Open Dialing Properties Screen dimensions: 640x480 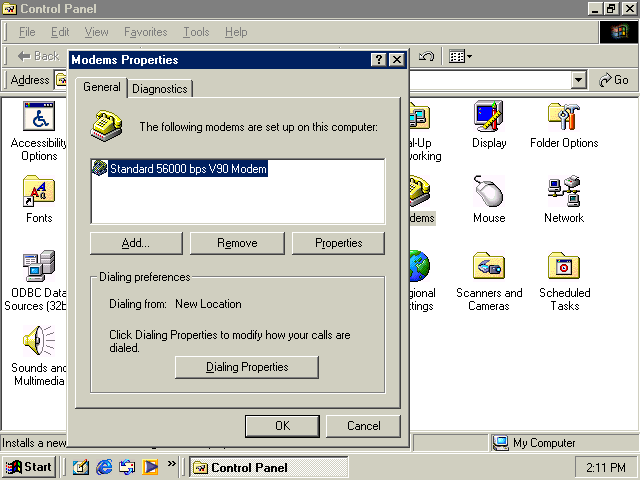coord(247,367)
